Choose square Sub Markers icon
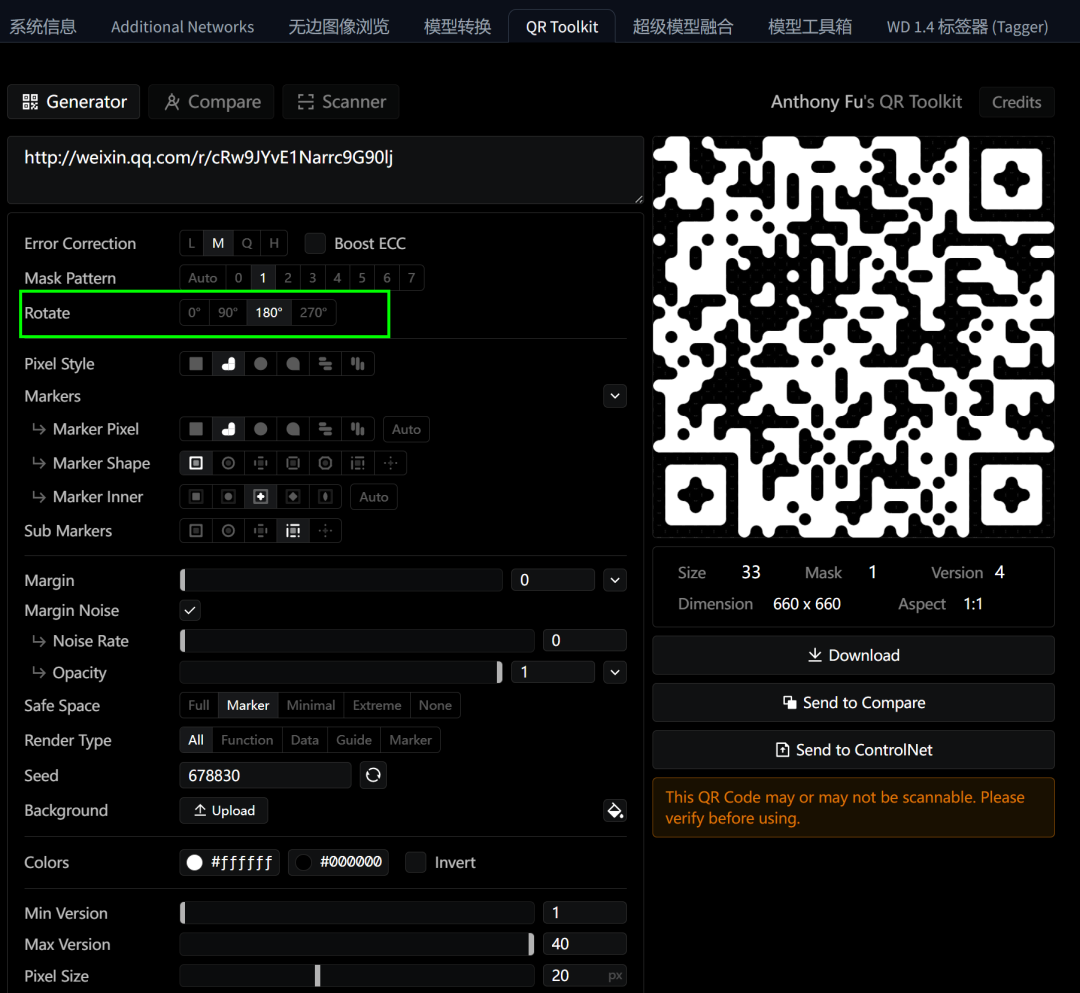Viewport: 1080px width, 993px height. tap(196, 531)
